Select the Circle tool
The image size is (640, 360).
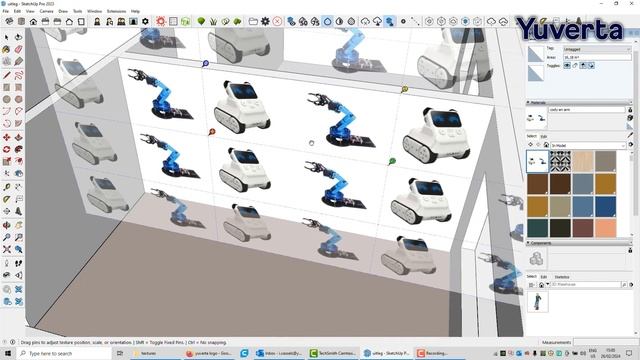click(x=7, y=99)
